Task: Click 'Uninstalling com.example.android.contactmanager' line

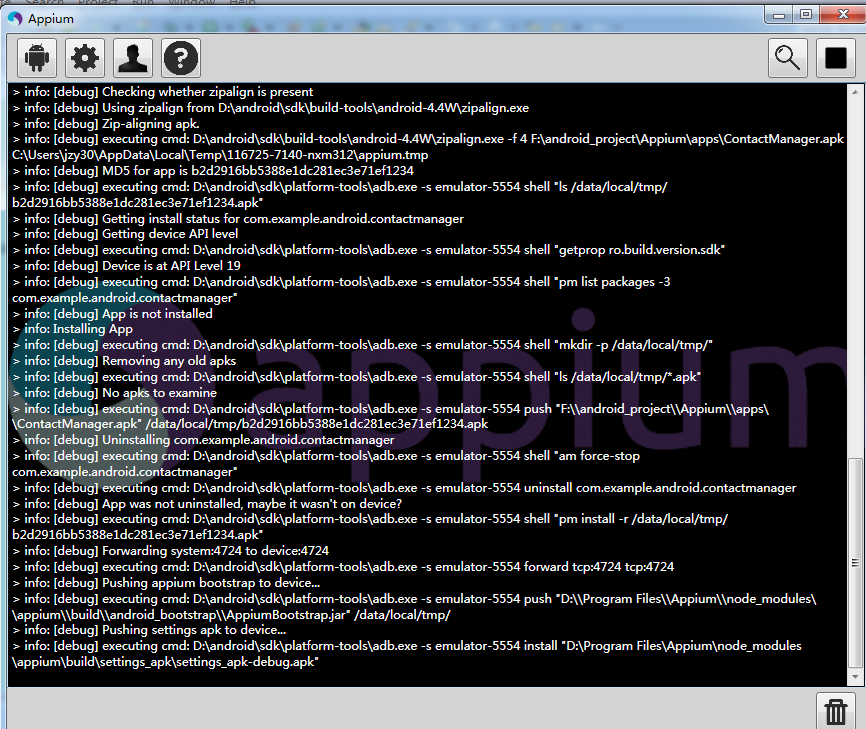Action: (x=204, y=440)
